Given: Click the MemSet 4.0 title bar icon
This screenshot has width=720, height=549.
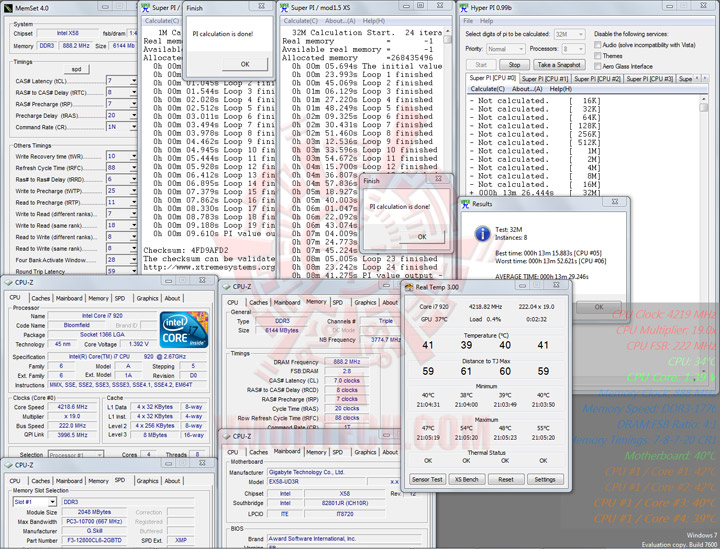Looking at the screenshot, I should pyautogui.click(x=8, y=8).
